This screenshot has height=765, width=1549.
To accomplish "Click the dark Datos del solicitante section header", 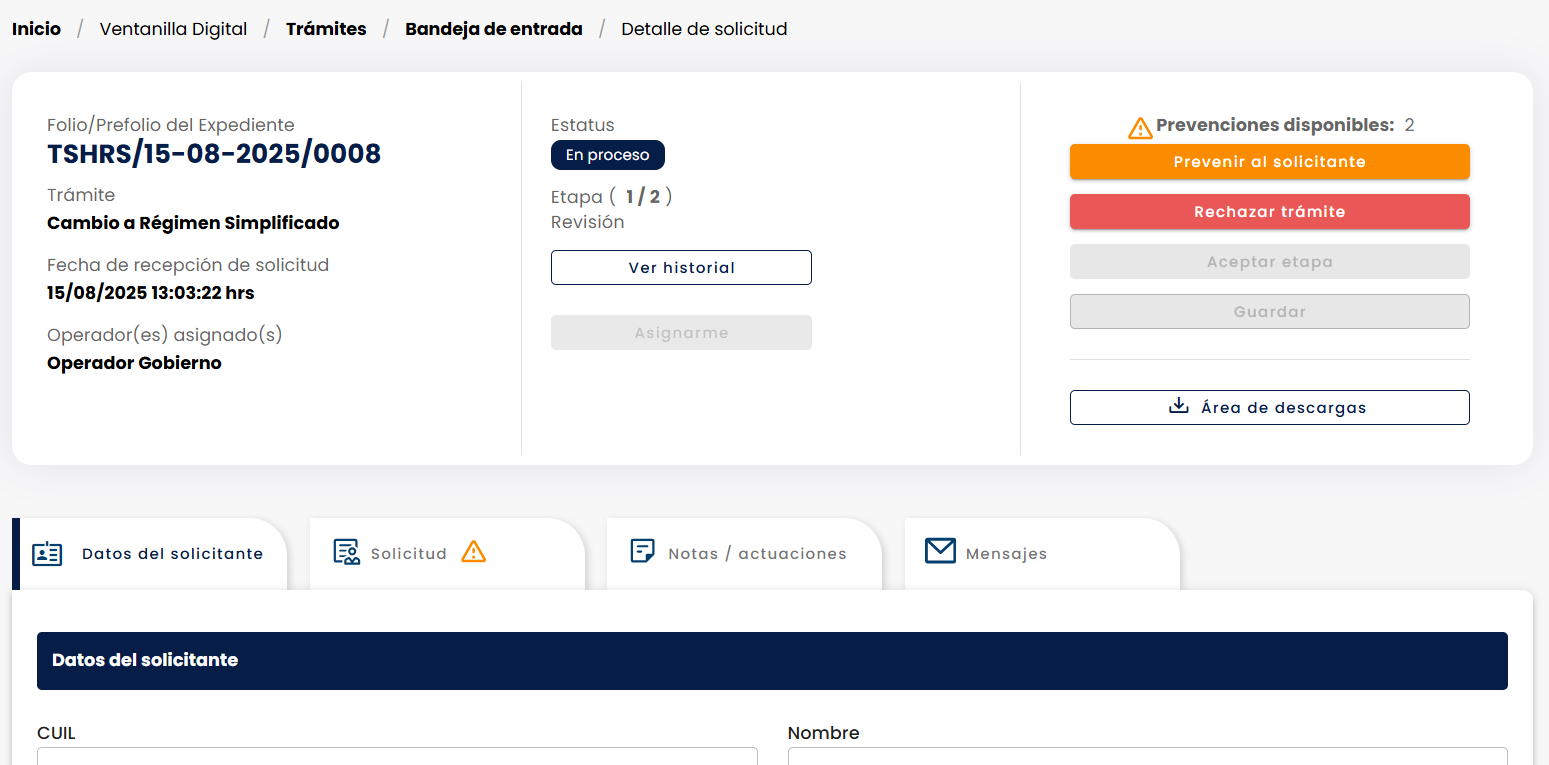I will [772, 661].
